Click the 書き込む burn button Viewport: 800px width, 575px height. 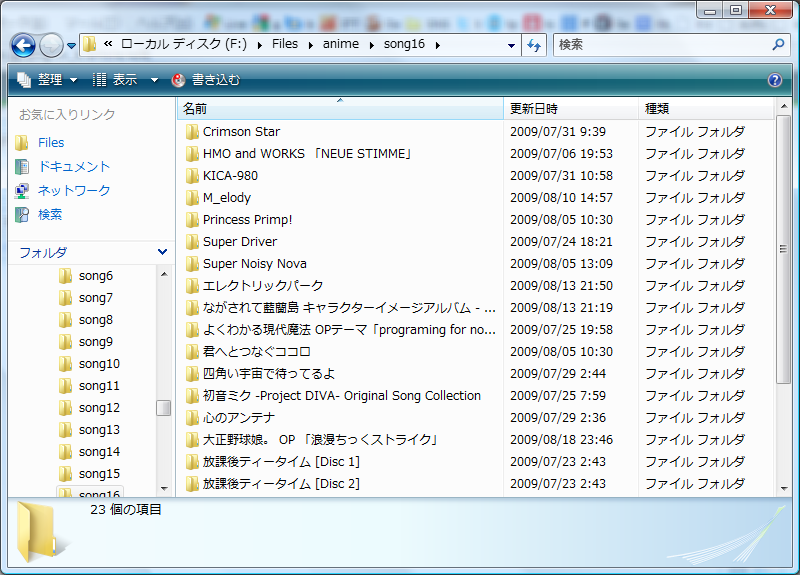click(206, 80)
